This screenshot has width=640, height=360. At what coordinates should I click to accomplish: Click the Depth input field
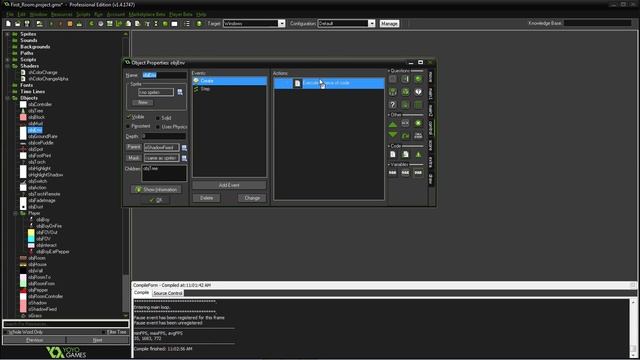click(x=164, y=136)
